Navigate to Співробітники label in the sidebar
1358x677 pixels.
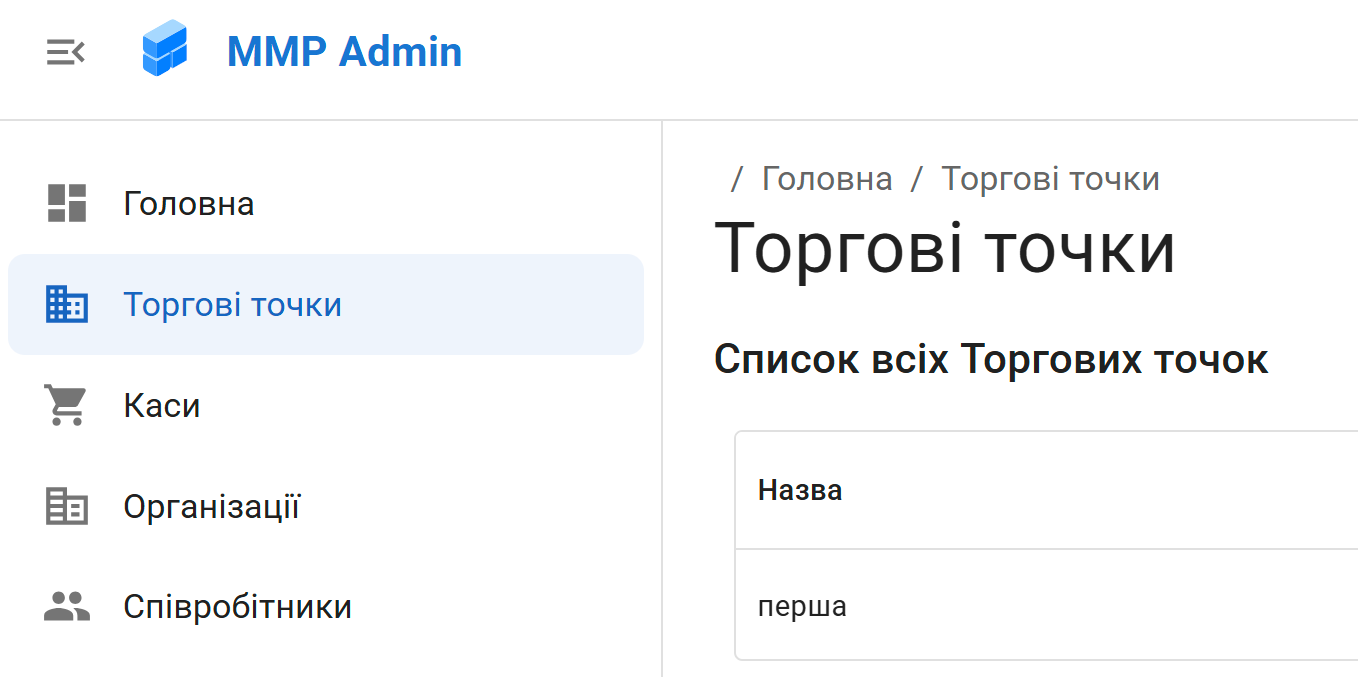tap(237, 607)
